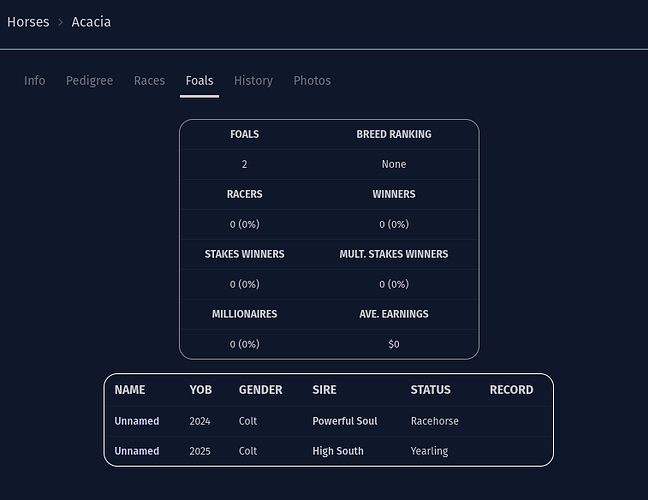Click the STATUS column header

pos(430,390)
